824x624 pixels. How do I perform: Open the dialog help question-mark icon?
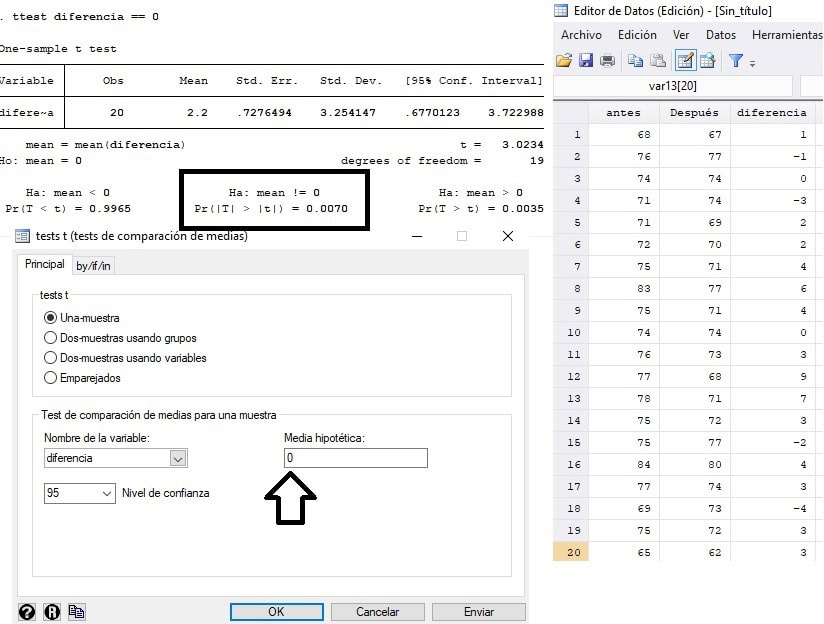[x=27, y=612]
